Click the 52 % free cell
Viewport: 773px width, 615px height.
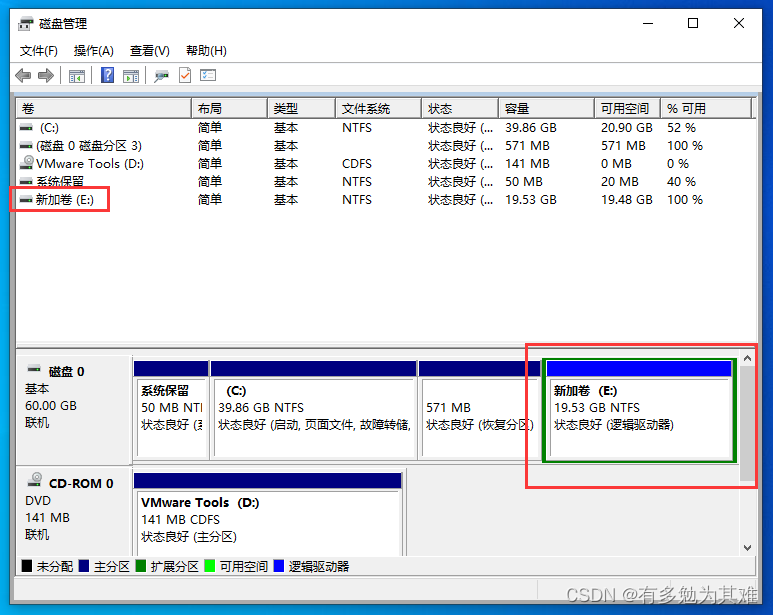(681, 128)
